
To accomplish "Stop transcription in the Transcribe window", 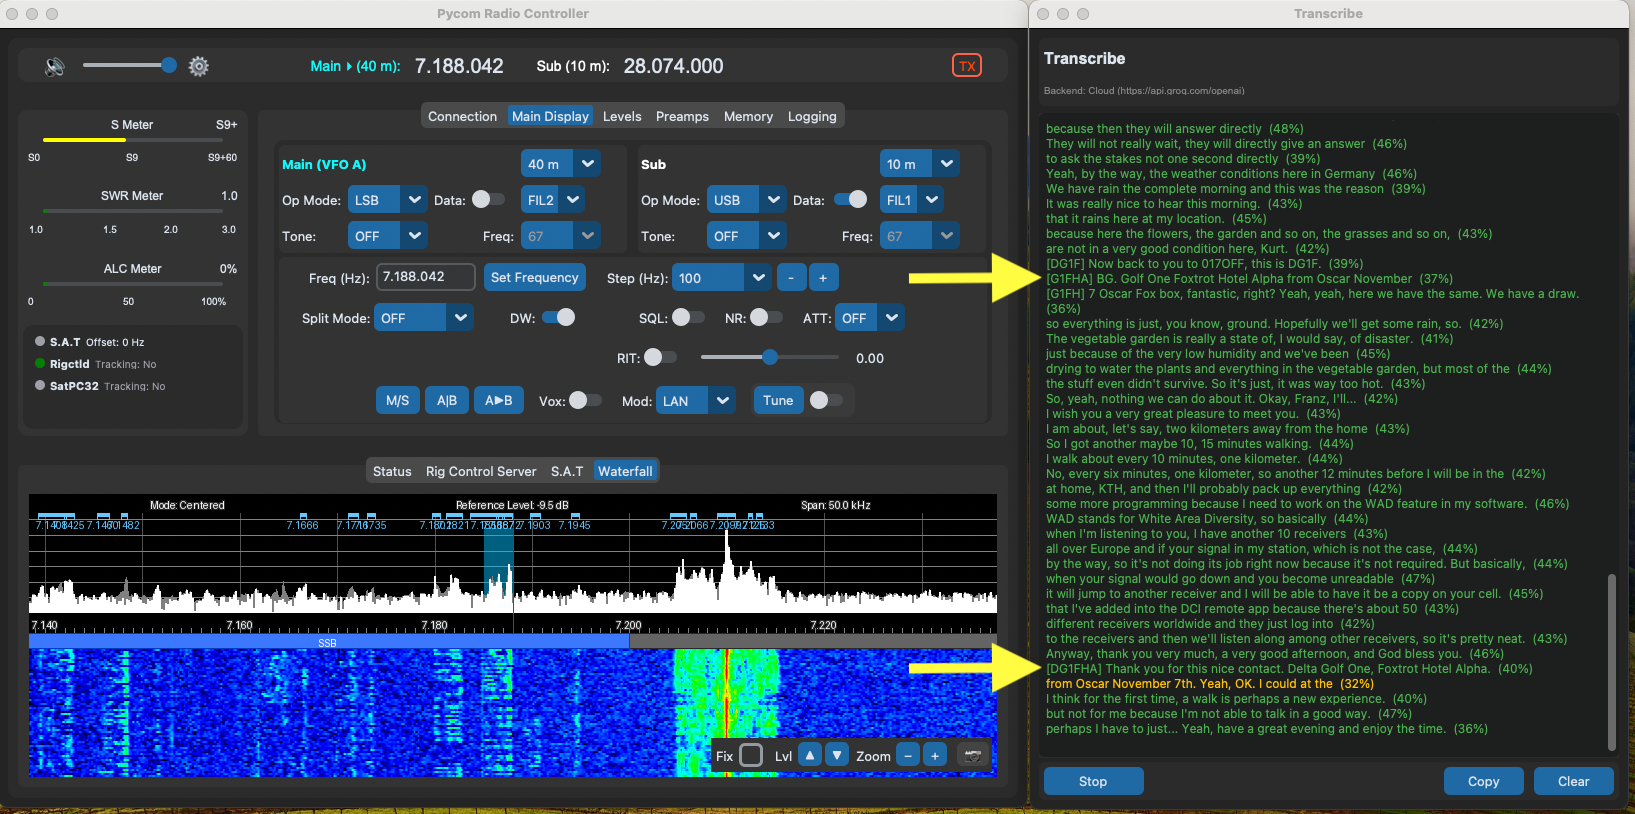I will coord(1093,781).
